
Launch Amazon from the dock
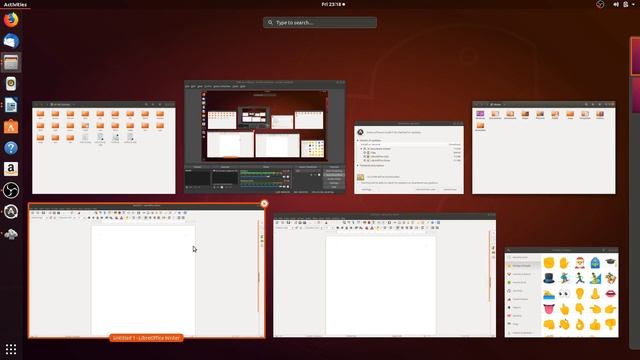pyautogui.click(x=11, y=169)
